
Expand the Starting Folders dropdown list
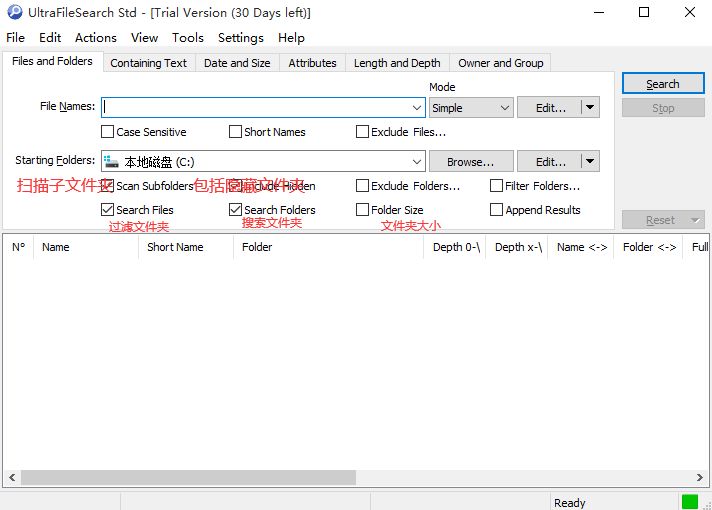(x=416, y=161)
